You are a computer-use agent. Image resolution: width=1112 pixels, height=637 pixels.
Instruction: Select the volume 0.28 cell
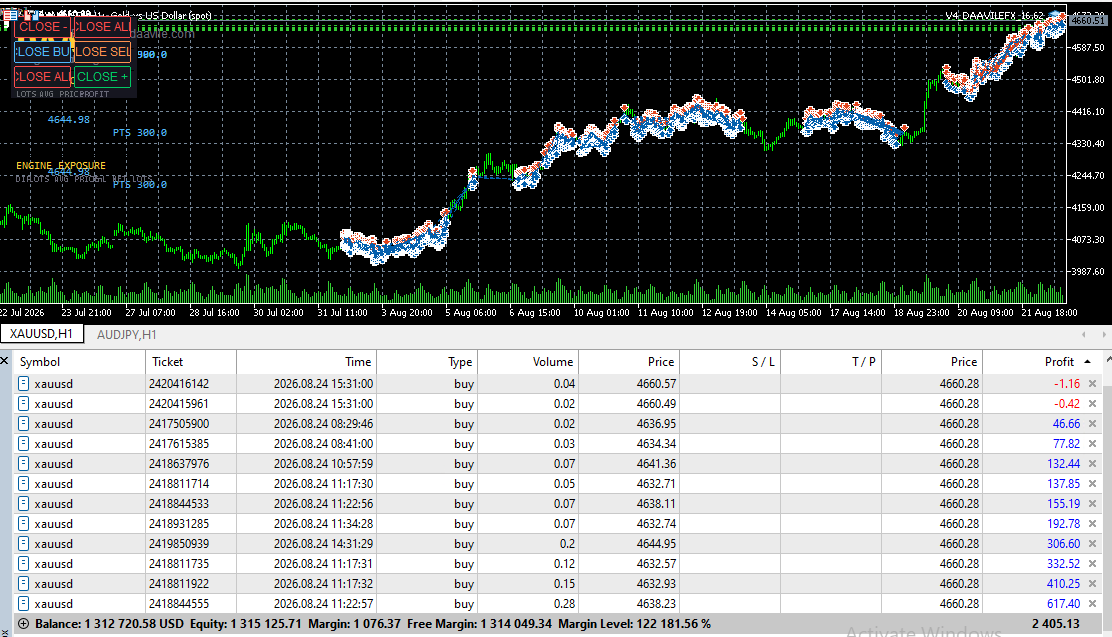[528, 604]
